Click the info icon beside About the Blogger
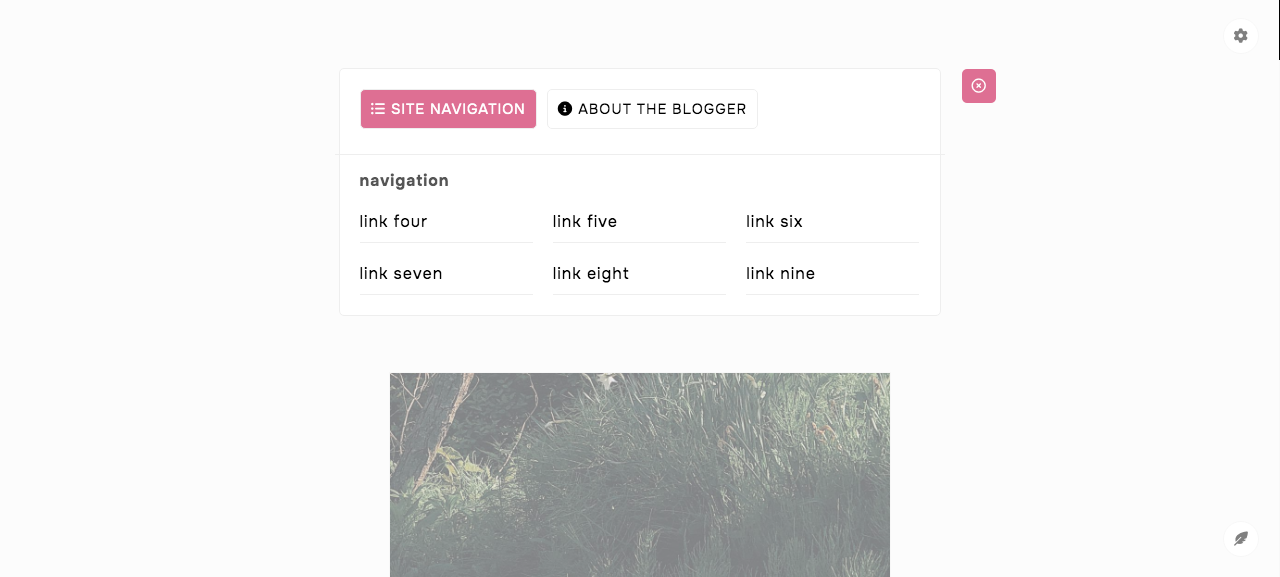Screen dimensions: 1280x577 pos(565,109)
